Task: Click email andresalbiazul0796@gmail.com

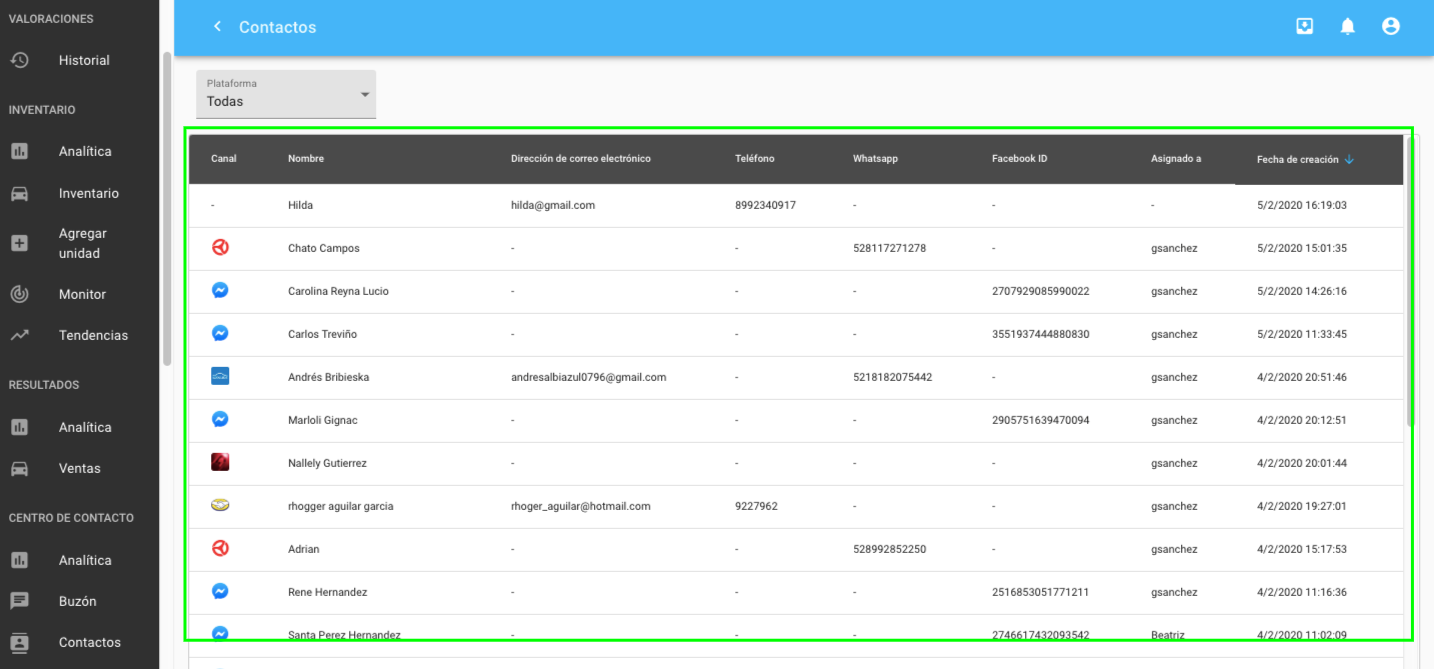Action: pos(588,377)
